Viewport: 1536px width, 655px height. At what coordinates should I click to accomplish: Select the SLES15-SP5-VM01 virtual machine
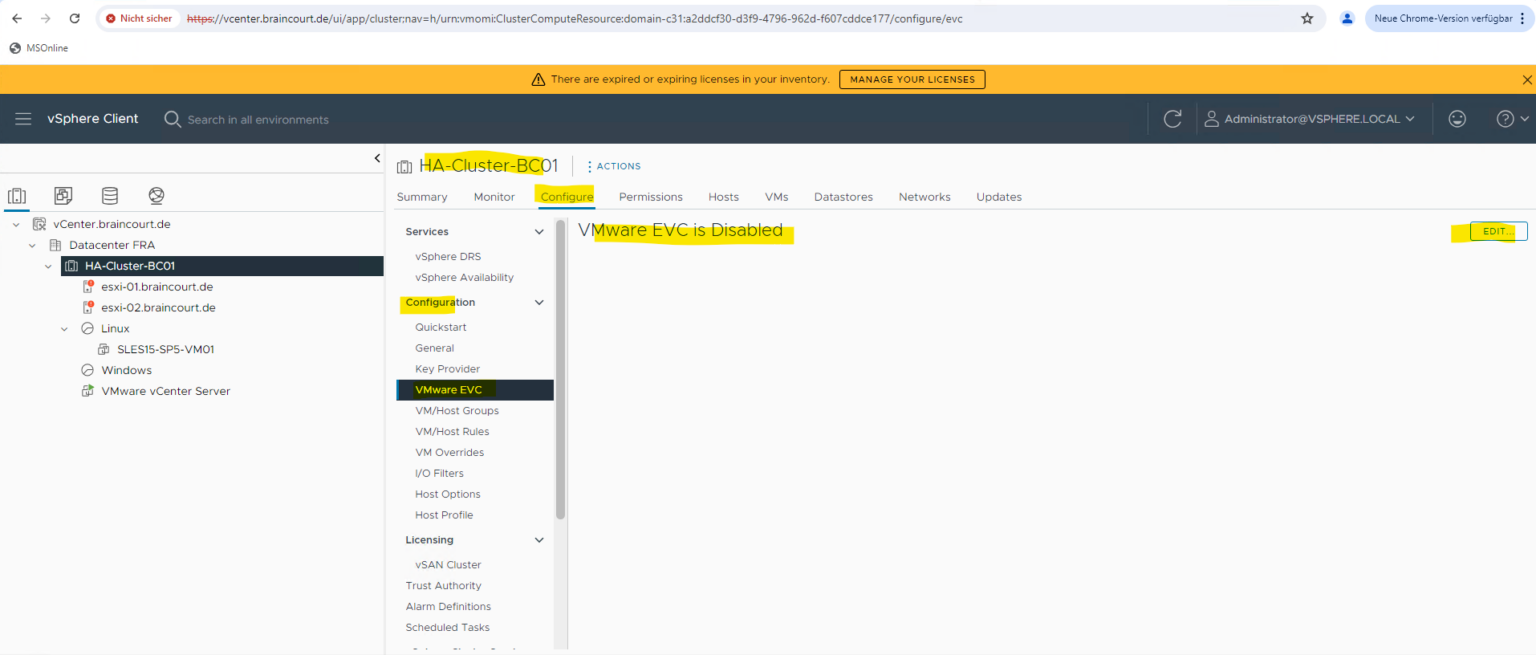[x=166, y=348]
